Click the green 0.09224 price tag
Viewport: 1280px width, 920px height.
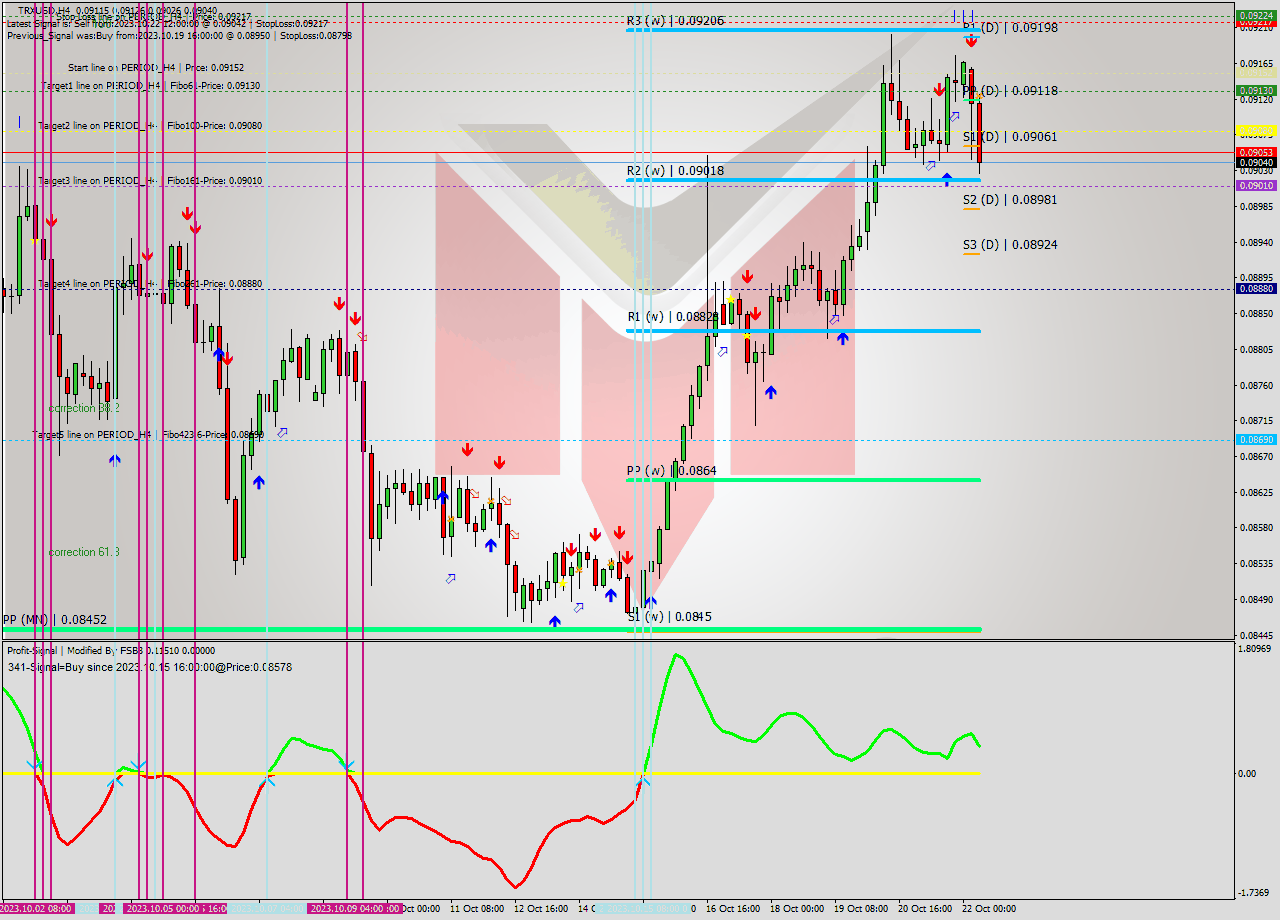tap(1257, 16)
